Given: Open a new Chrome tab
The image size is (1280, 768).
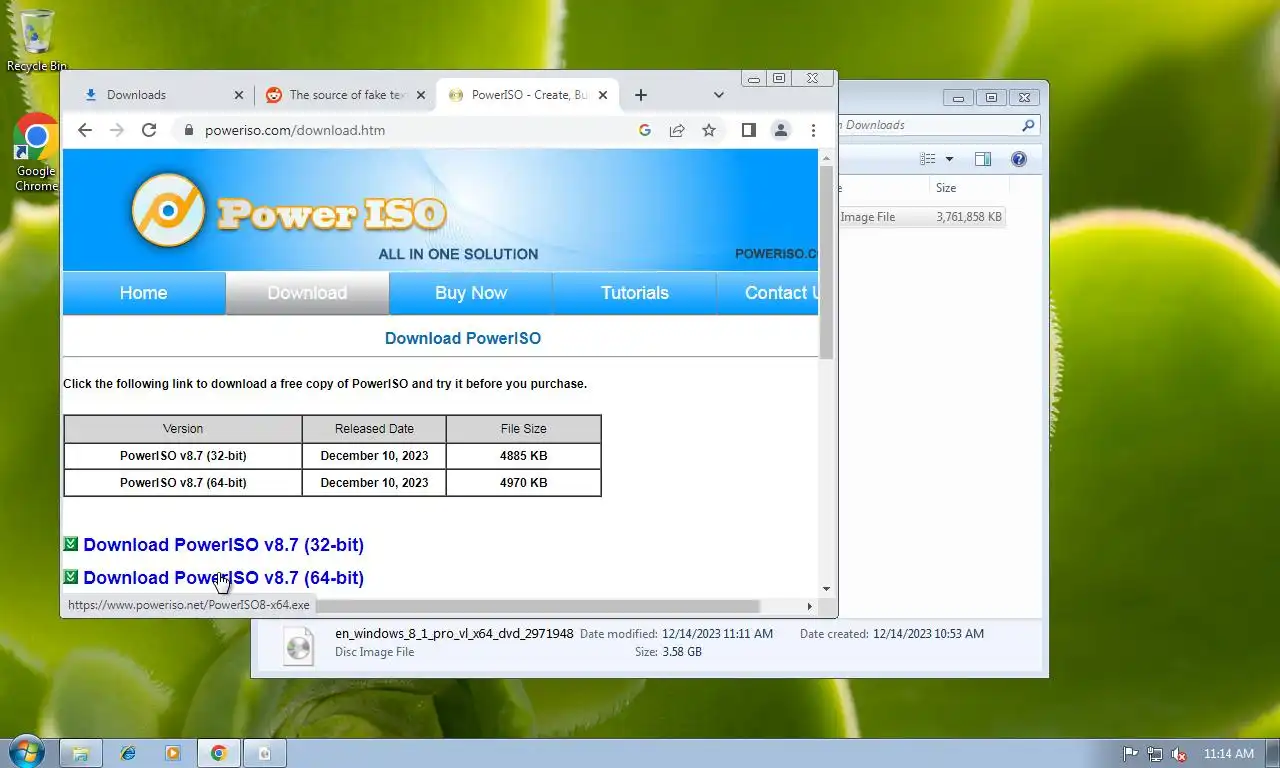Looking at the screenshot, I should (x=641, y=95).
